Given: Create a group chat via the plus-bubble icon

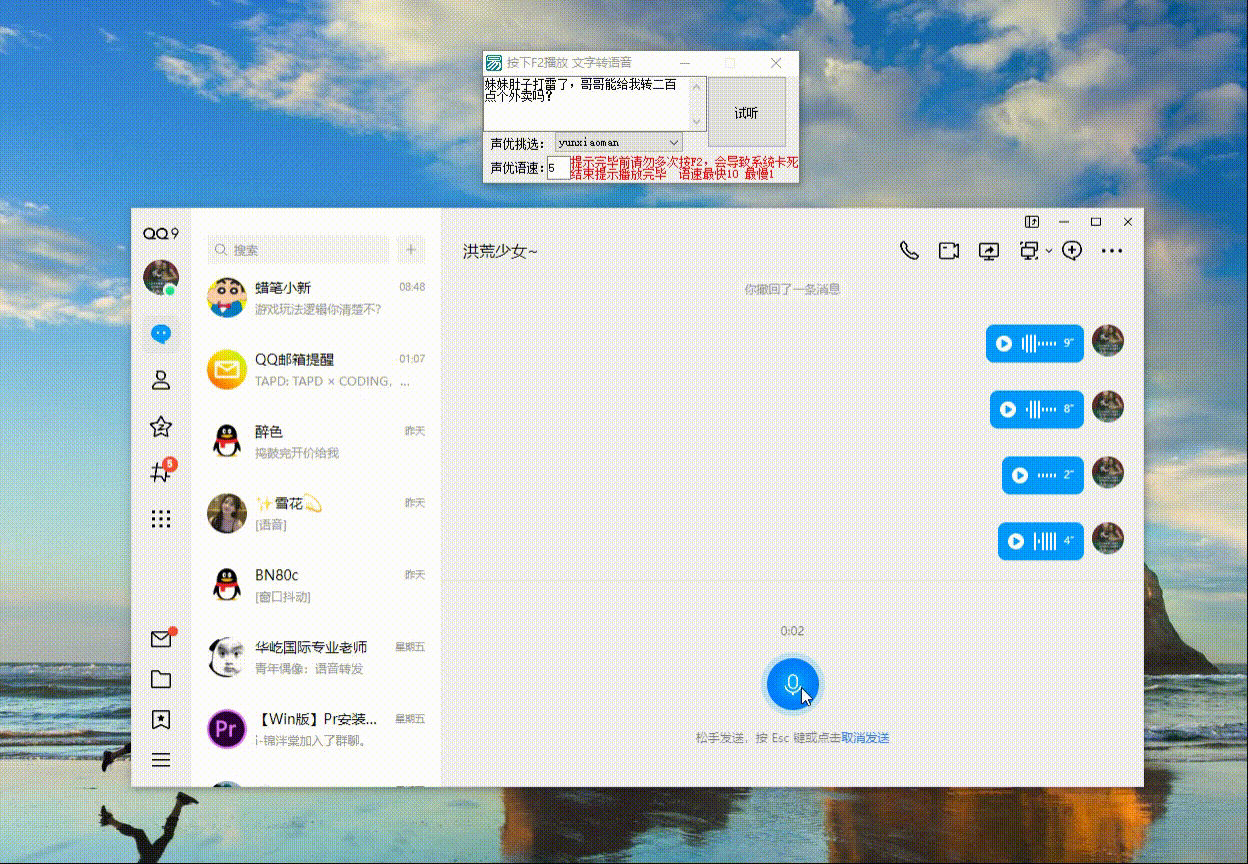Looking at the screenshot, I should [1071, 251].
